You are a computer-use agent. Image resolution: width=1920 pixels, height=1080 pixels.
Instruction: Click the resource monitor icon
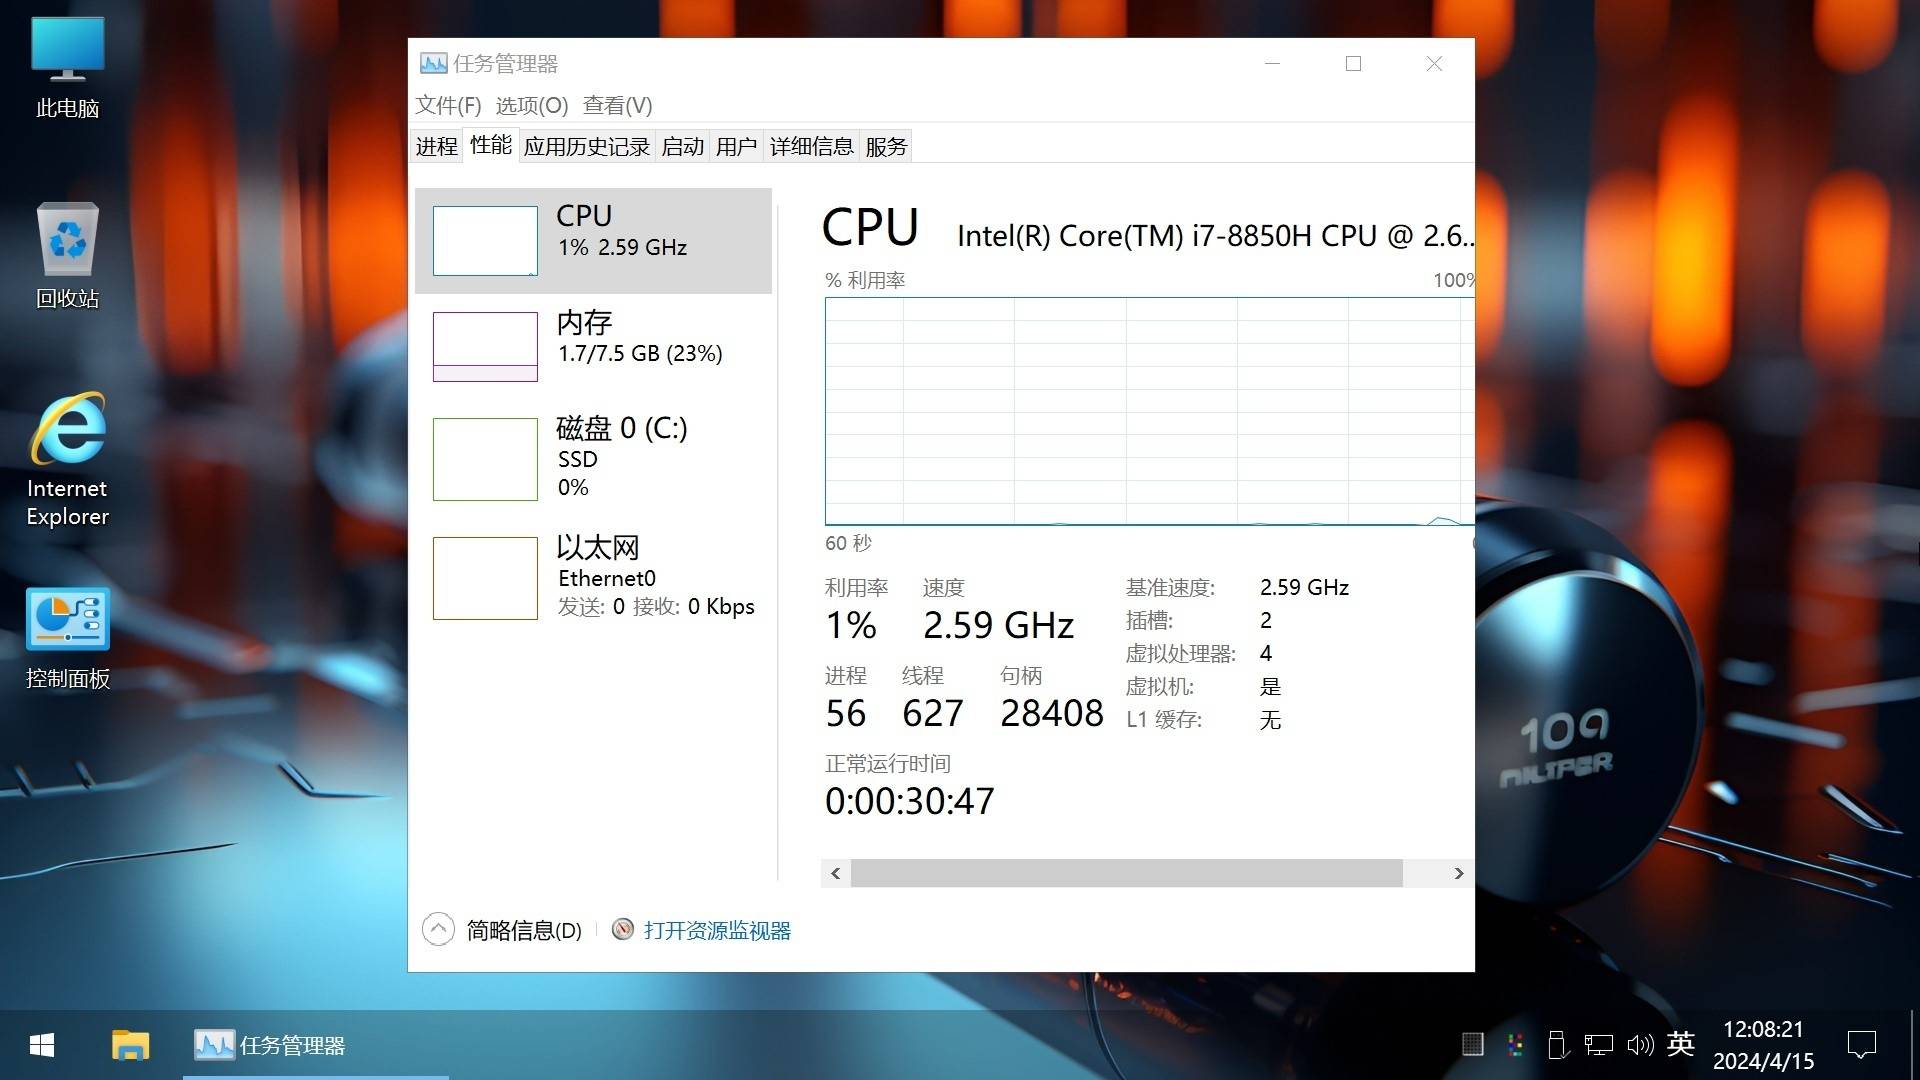[x=622, y=929]
